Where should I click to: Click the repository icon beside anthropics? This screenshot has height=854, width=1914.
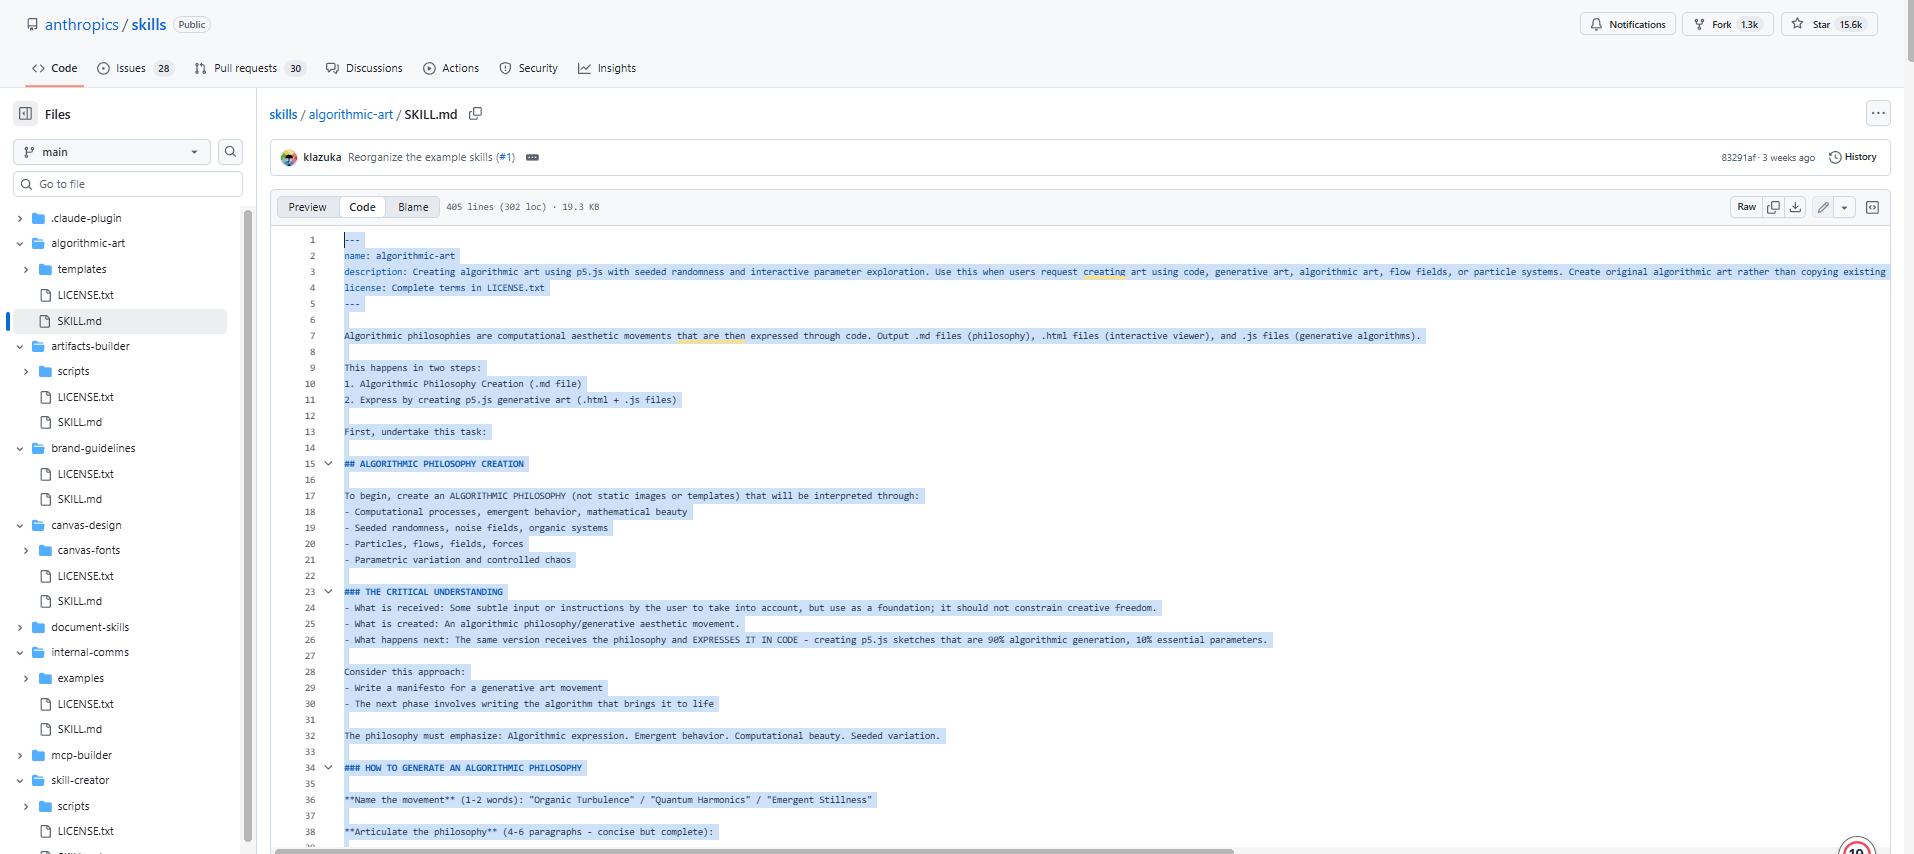tap(32, 24)
